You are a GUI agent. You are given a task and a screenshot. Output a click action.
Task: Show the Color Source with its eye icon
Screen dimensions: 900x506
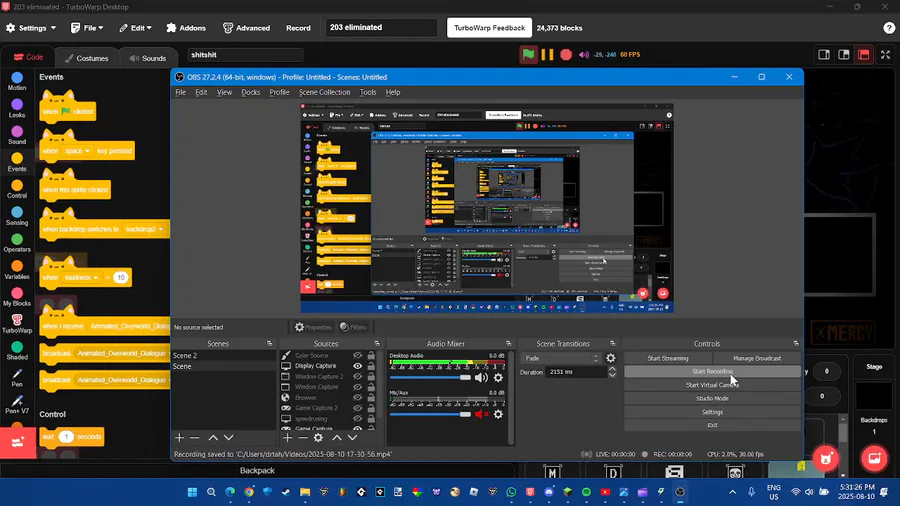(x=358, y=356)
